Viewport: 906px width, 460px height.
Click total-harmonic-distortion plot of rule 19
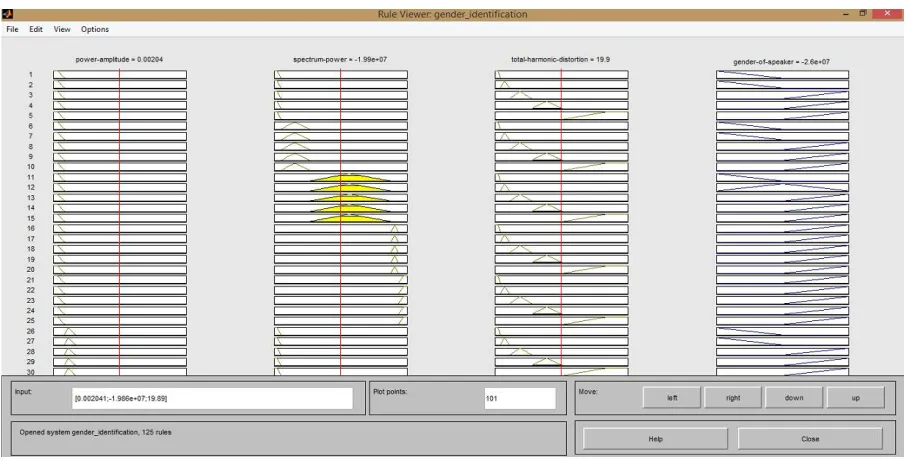point(561,260)
